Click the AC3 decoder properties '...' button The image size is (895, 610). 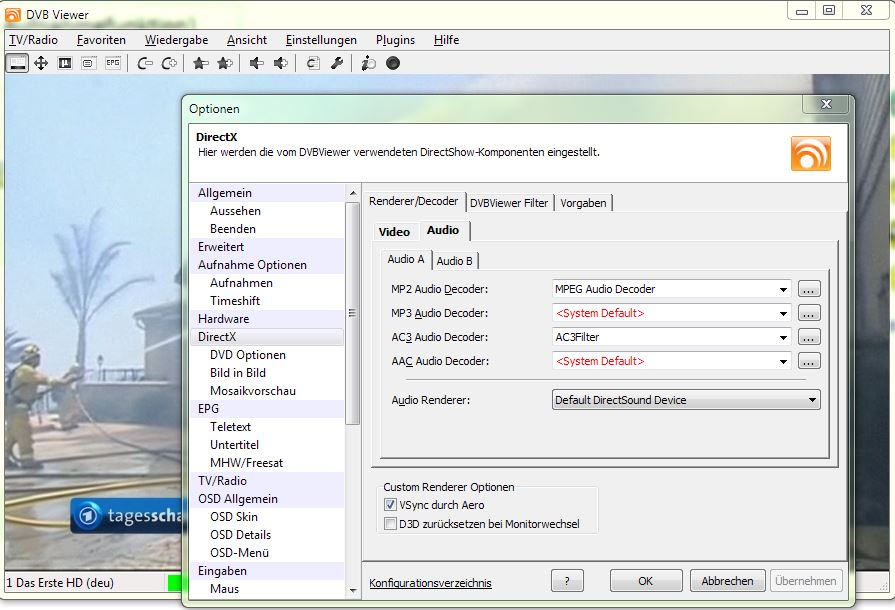click(x=809, y=337)
